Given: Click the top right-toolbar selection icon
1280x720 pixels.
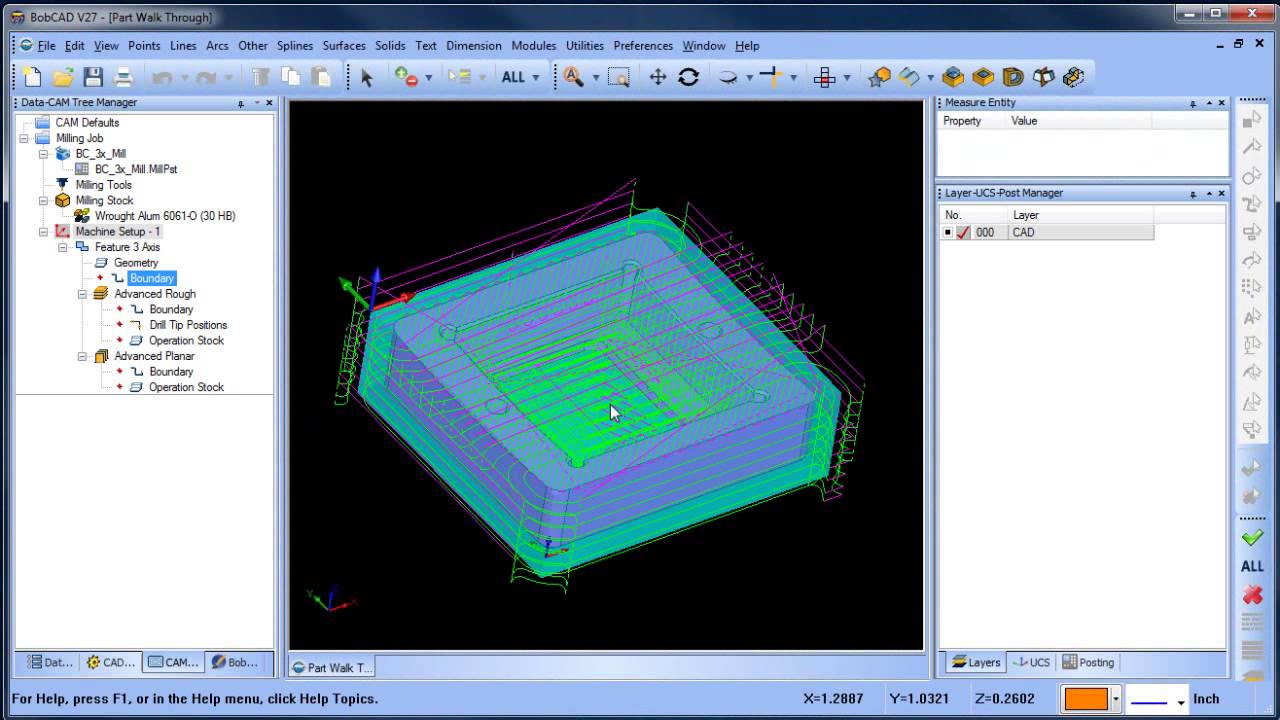Looking at the screenshot, I should pos(1252,119).
